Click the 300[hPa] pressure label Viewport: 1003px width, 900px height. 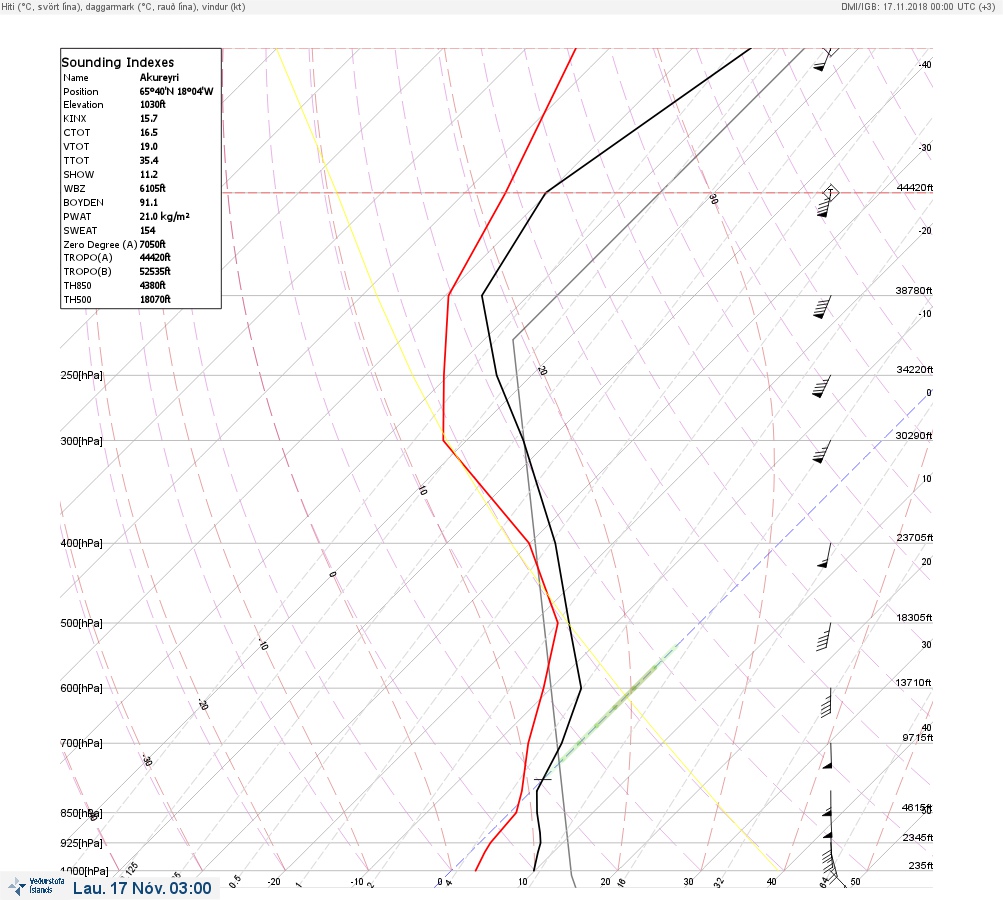coord(81,441)
